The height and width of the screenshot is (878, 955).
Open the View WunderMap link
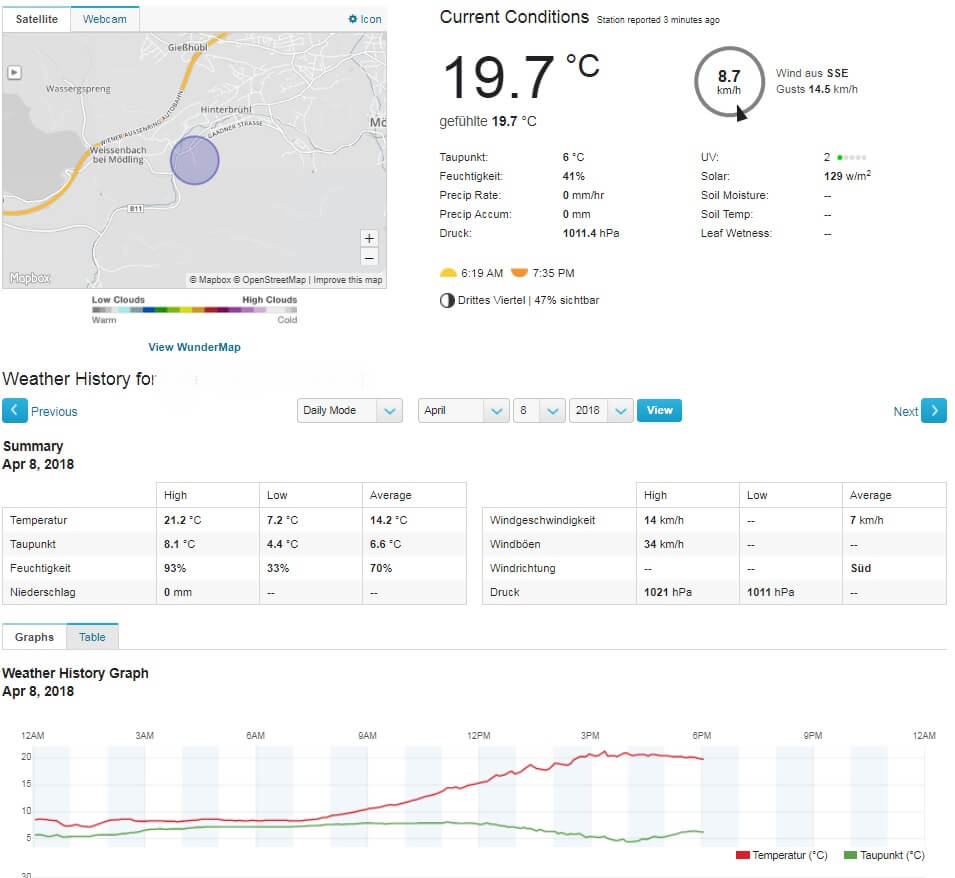194,347
